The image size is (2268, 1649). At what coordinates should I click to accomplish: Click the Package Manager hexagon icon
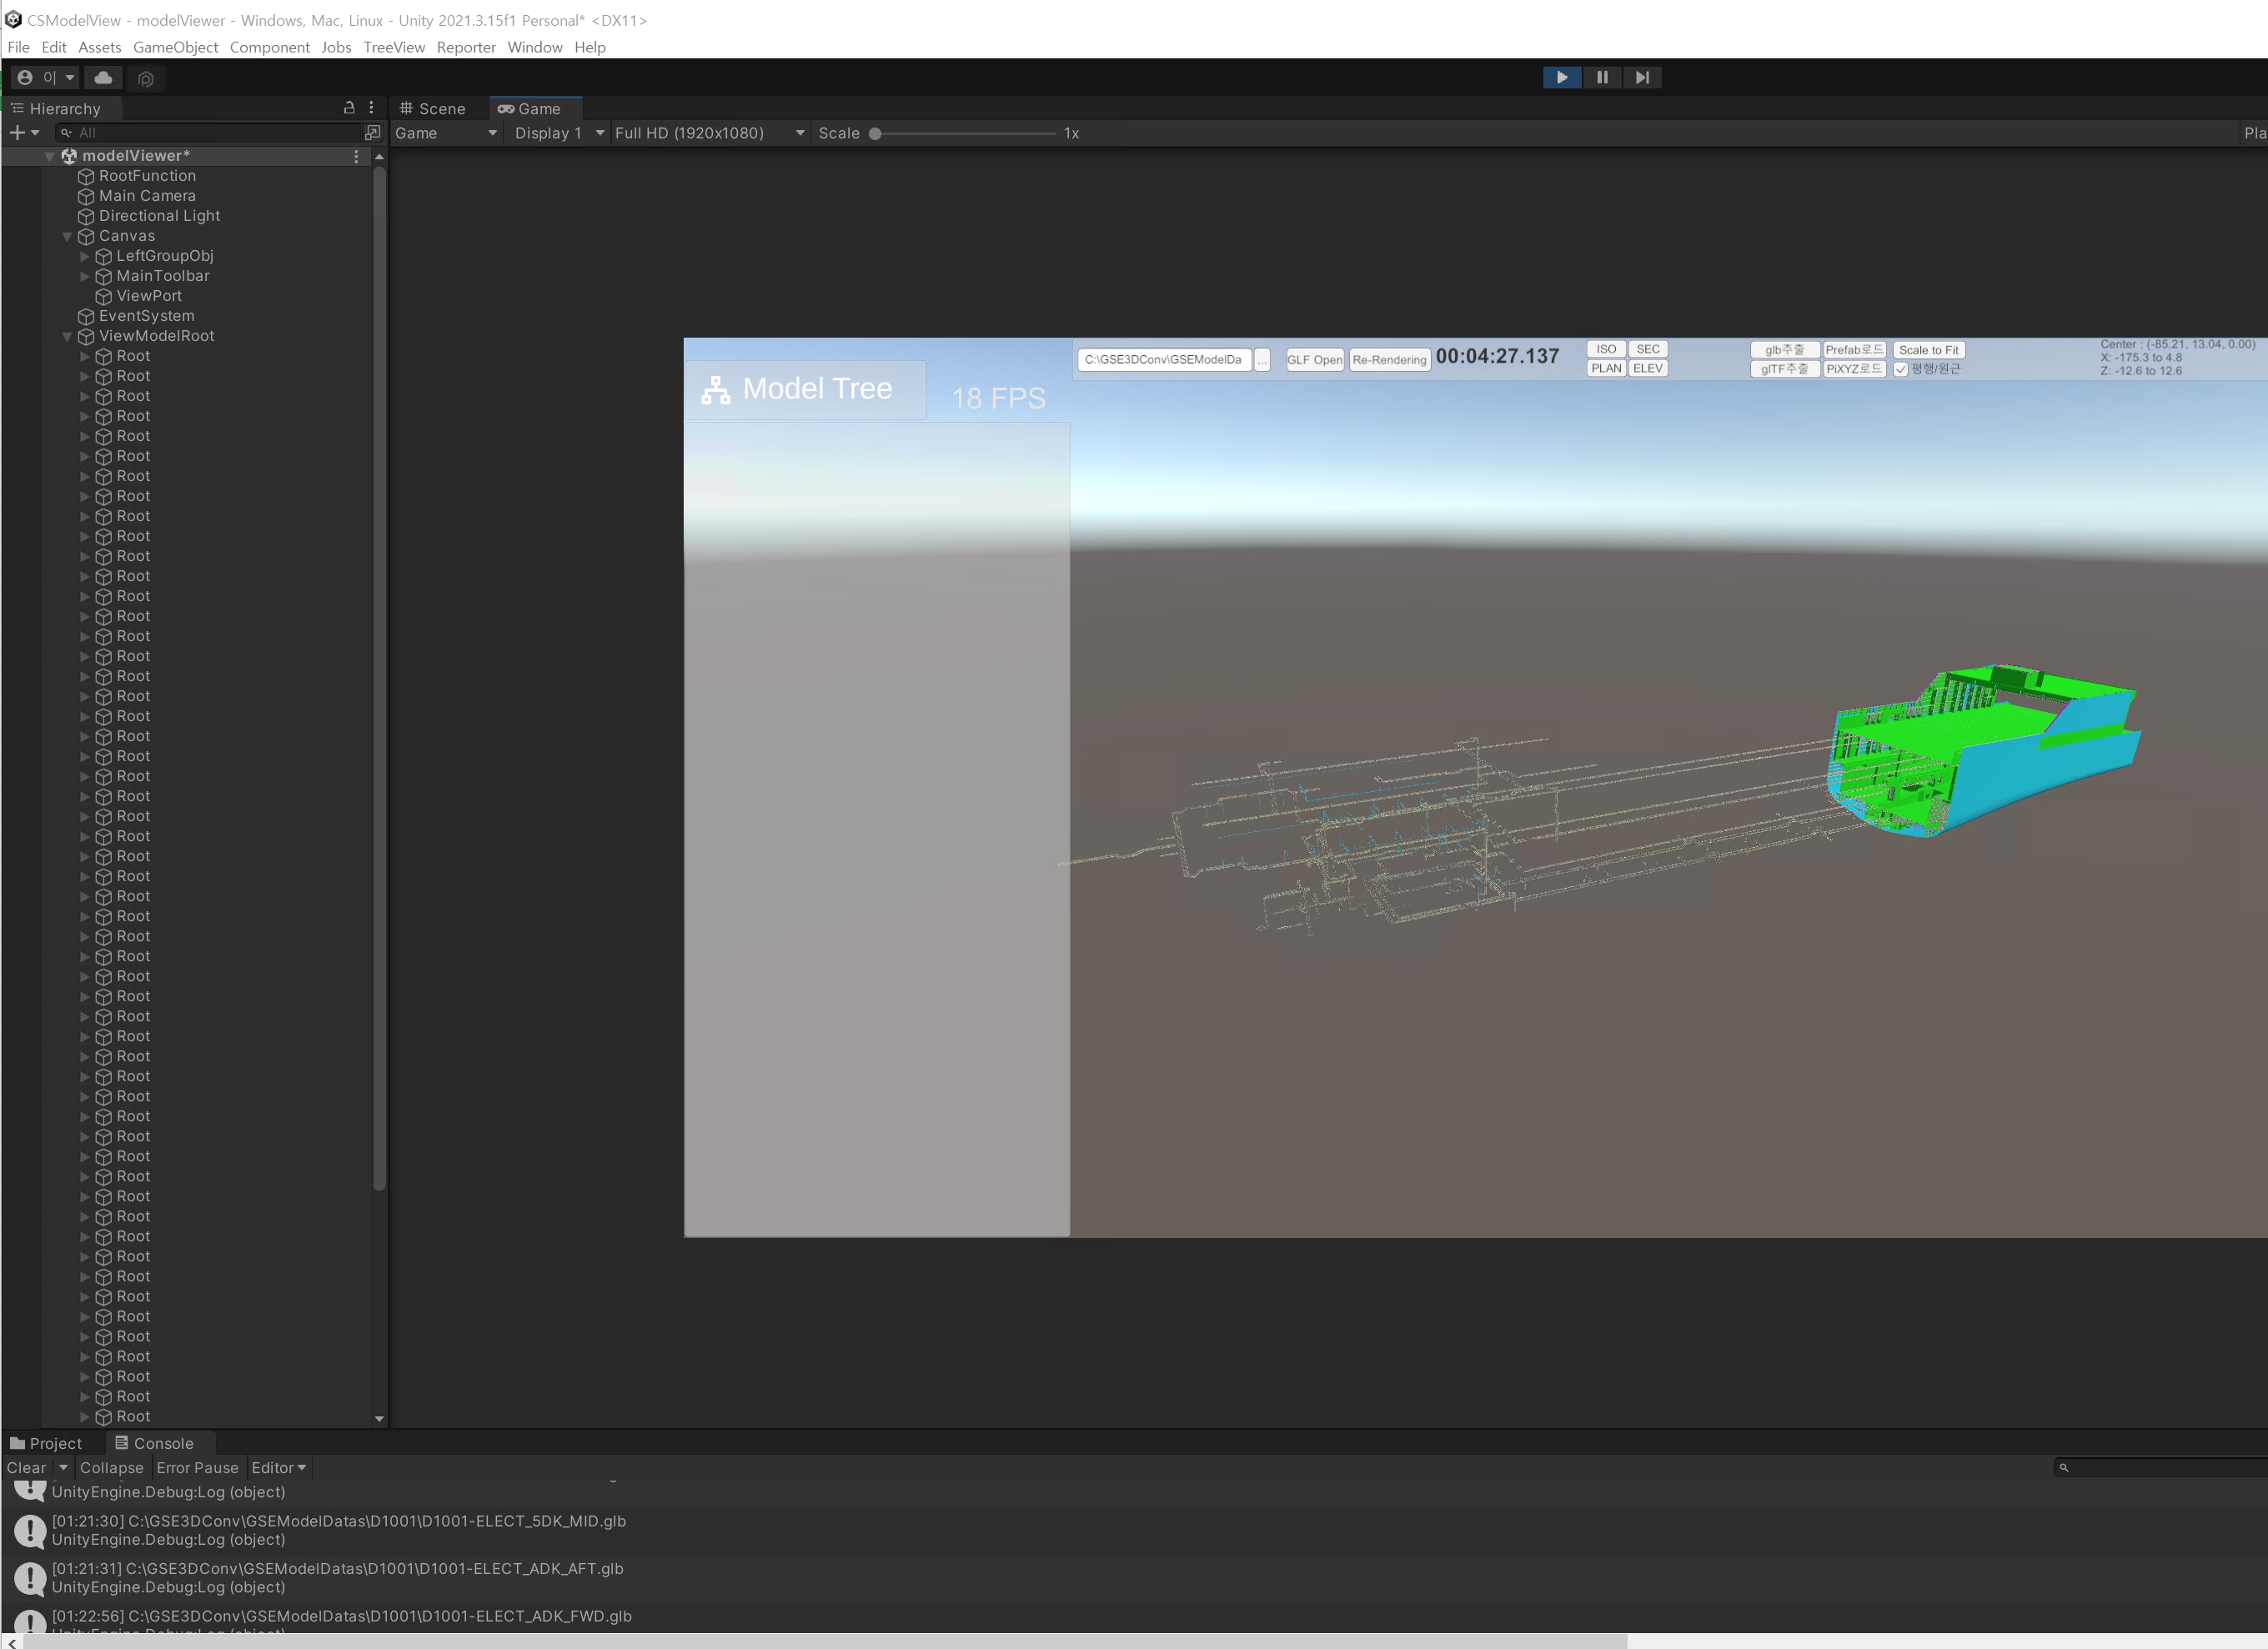coord(146,78)
